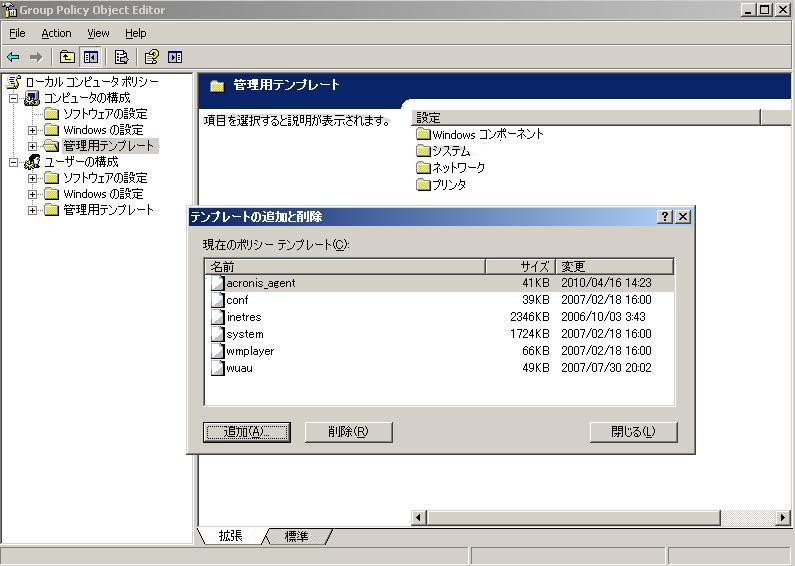Open the Action menu

tap(56, 33)
